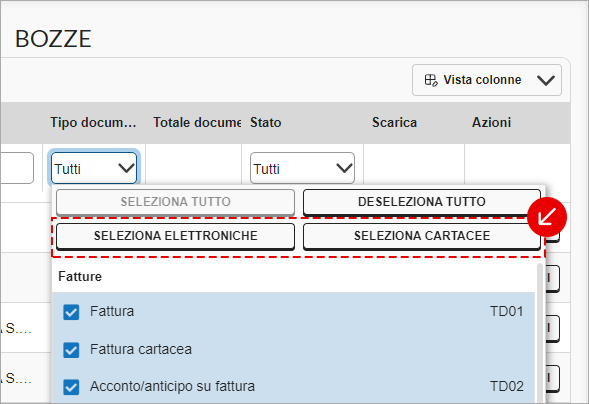
Task: Toggle the Fattura cartacea checkbox
Action: click(x=71, y=350)
